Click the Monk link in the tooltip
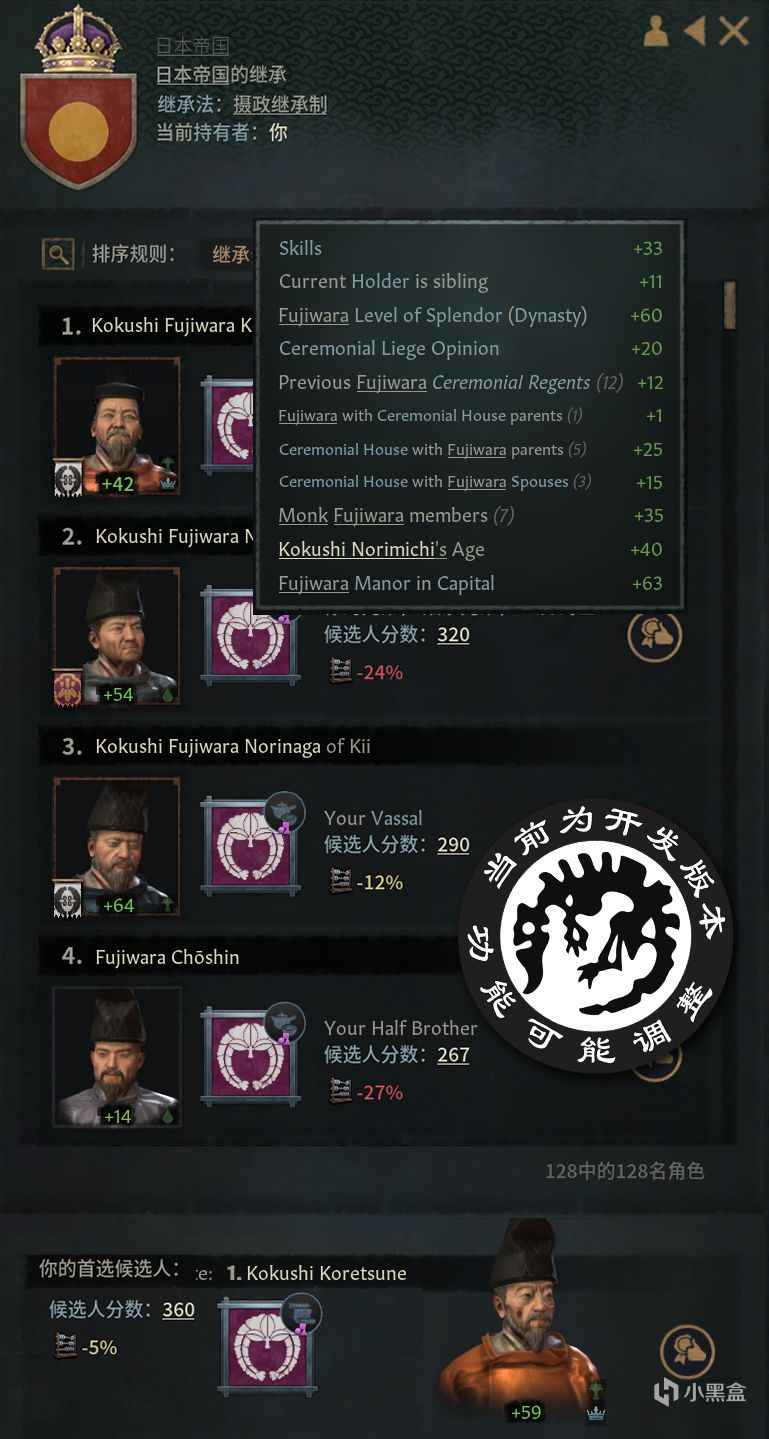This screenshot has height=1439, width=769. pyautogui.click(x=303, y=515)
